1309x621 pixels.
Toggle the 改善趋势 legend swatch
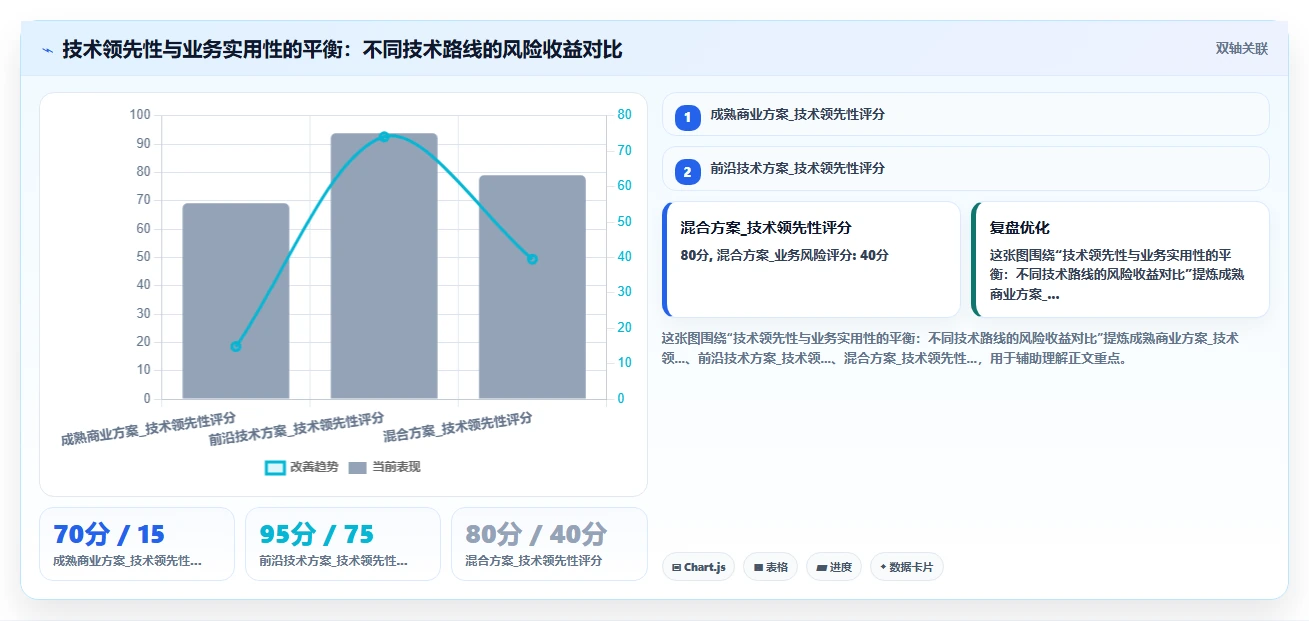coord(275,467)
